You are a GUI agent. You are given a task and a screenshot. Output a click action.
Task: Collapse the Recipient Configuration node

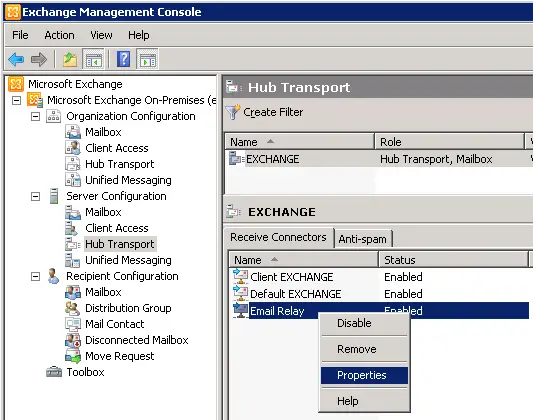(35, 276)
